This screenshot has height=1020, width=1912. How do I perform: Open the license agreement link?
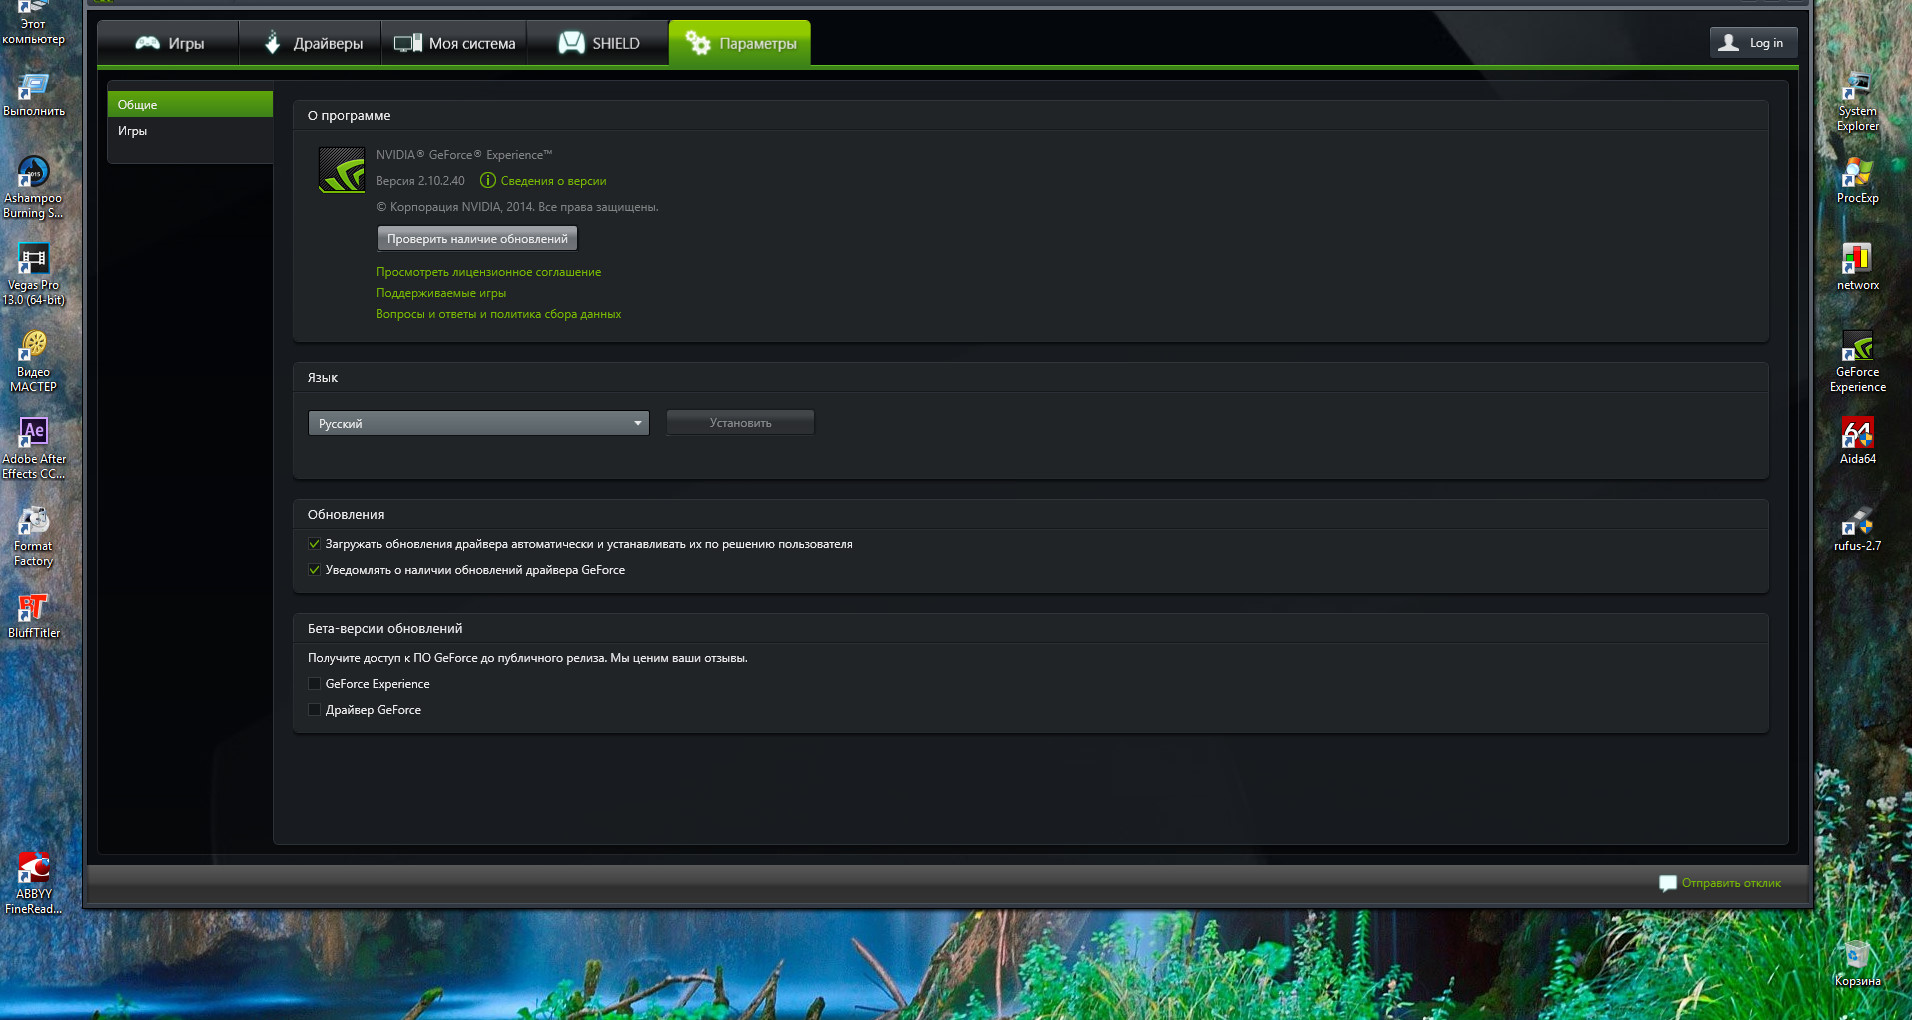coord(488,272)
